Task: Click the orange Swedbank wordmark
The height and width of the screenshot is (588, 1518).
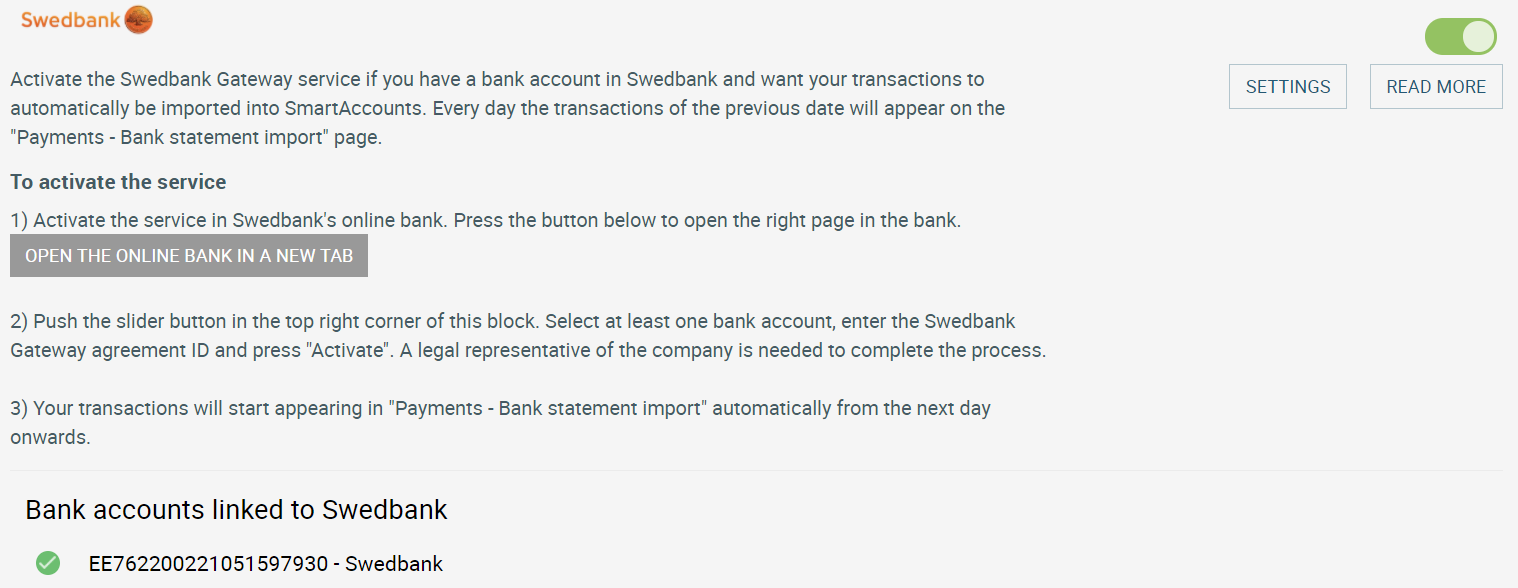Action: pyautogui.click(x=70, y=20)
